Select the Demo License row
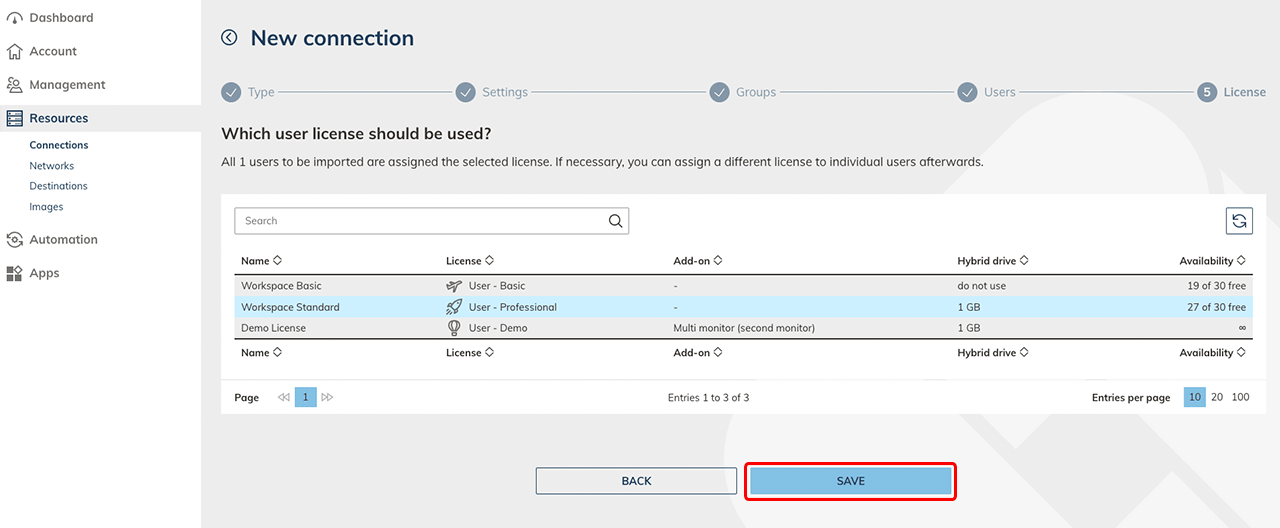 coord(273,328)
